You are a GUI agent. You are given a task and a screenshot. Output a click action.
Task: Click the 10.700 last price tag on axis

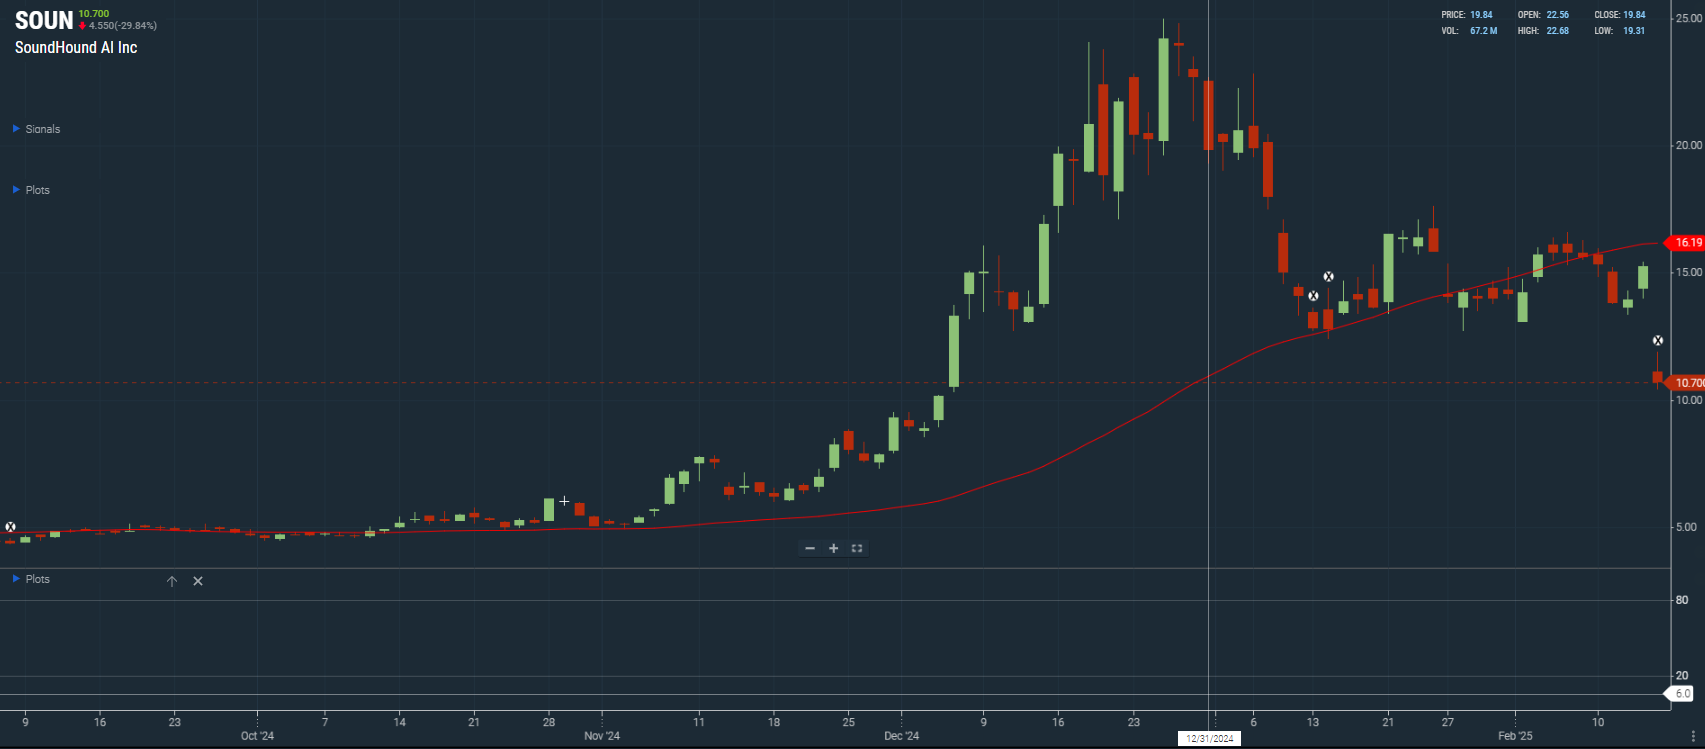pyautogui.click(x=1686, y=383)
